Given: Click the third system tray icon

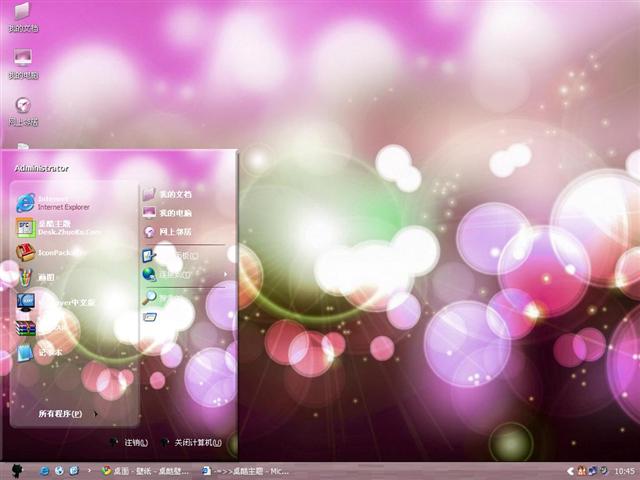Looking at the screenshot, I should (x=604, y=471).
